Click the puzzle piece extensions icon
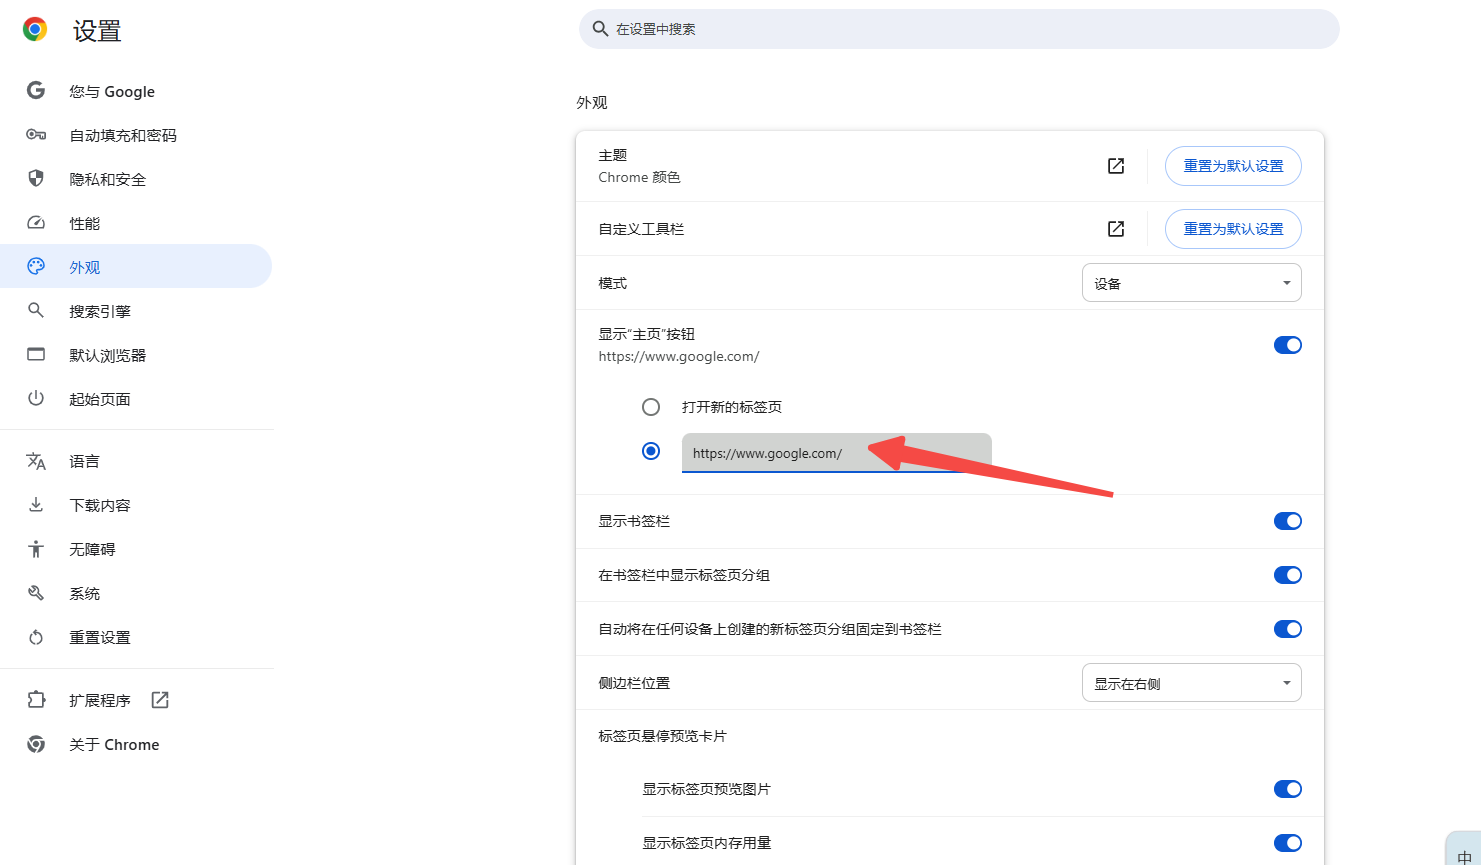This screenshot has height=865, width=1481. tap(36, 700)
